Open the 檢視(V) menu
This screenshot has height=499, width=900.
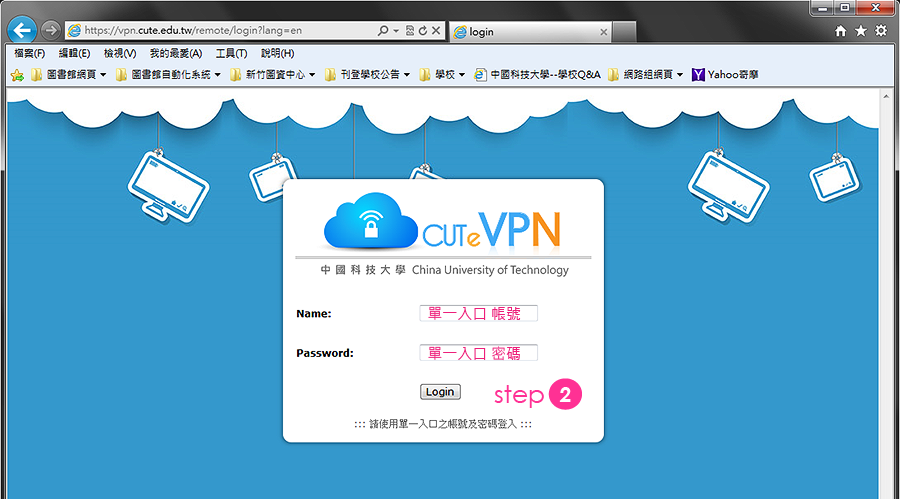[x=120, y=53]
